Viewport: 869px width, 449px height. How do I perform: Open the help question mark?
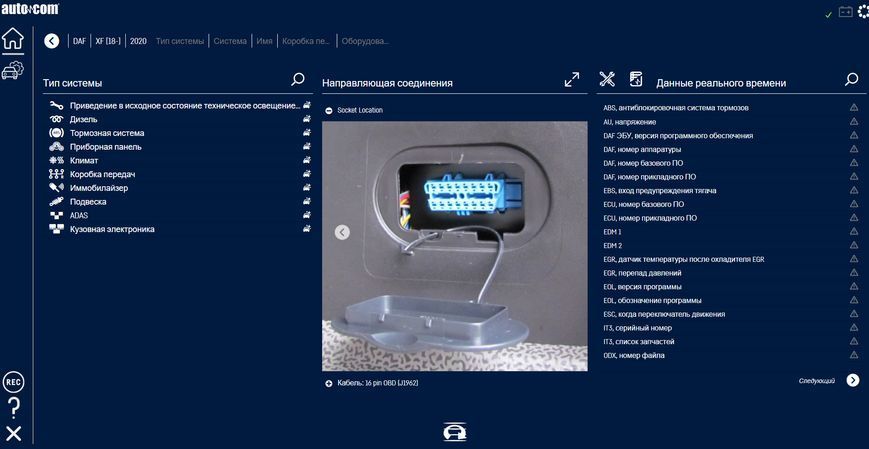(14, 407)
